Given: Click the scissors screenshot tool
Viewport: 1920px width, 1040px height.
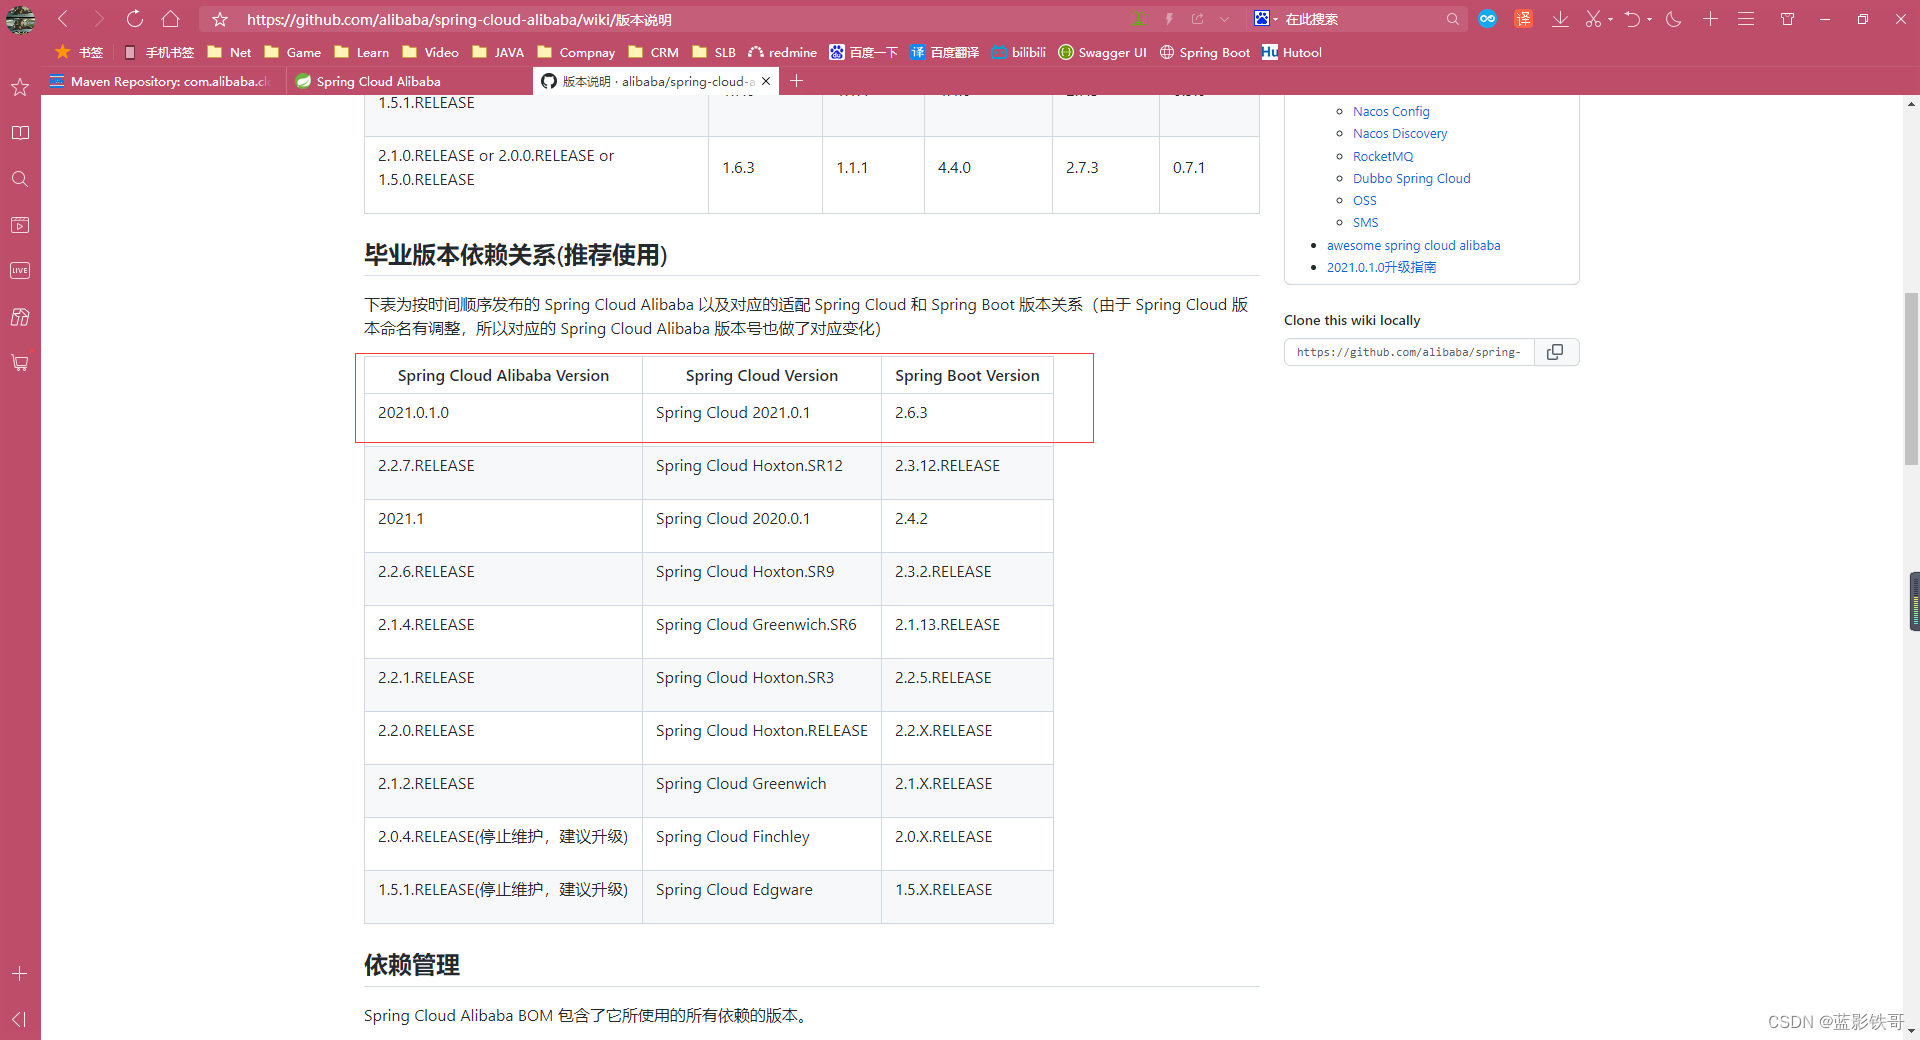Looking at the screenshot, I should tap(1593, 19).
